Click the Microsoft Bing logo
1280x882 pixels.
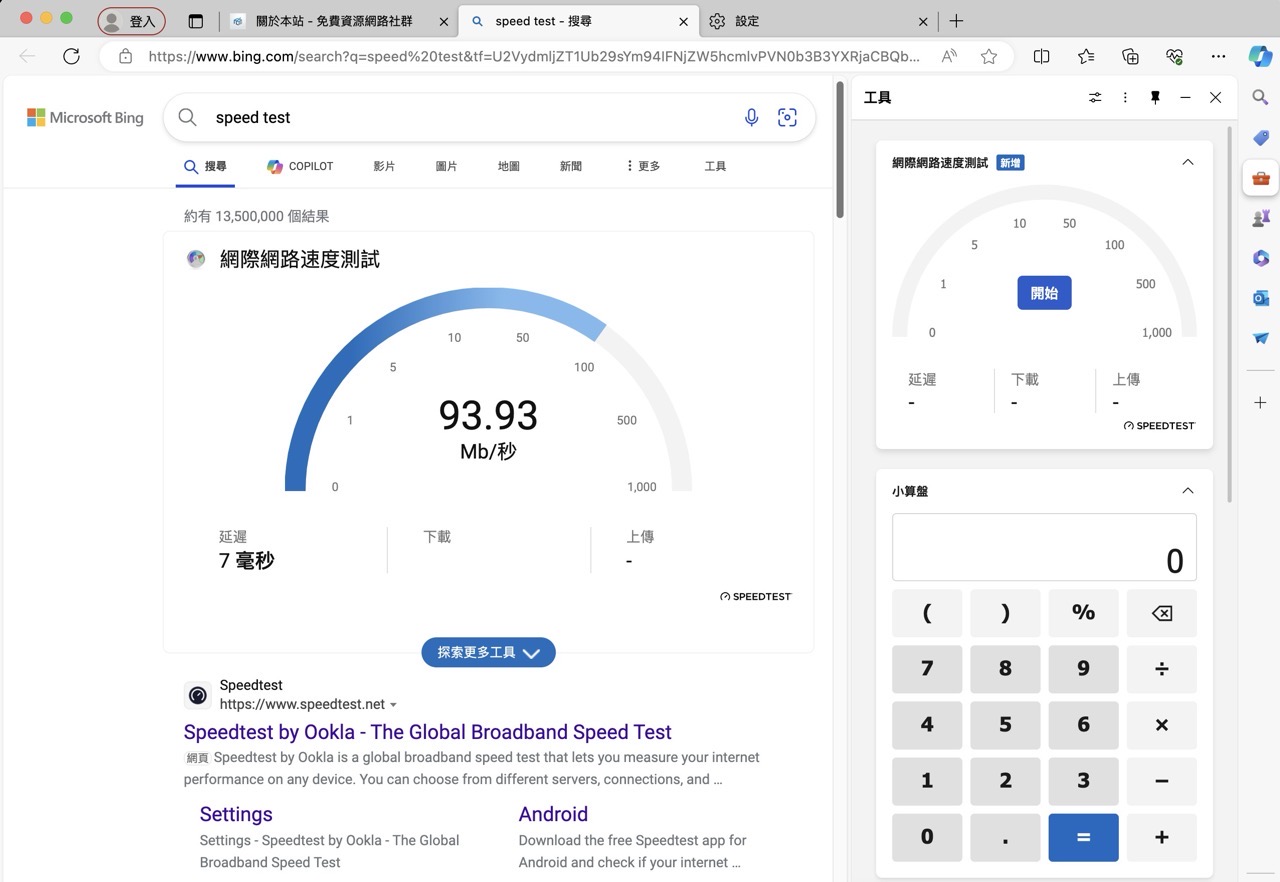pos(85,118)
